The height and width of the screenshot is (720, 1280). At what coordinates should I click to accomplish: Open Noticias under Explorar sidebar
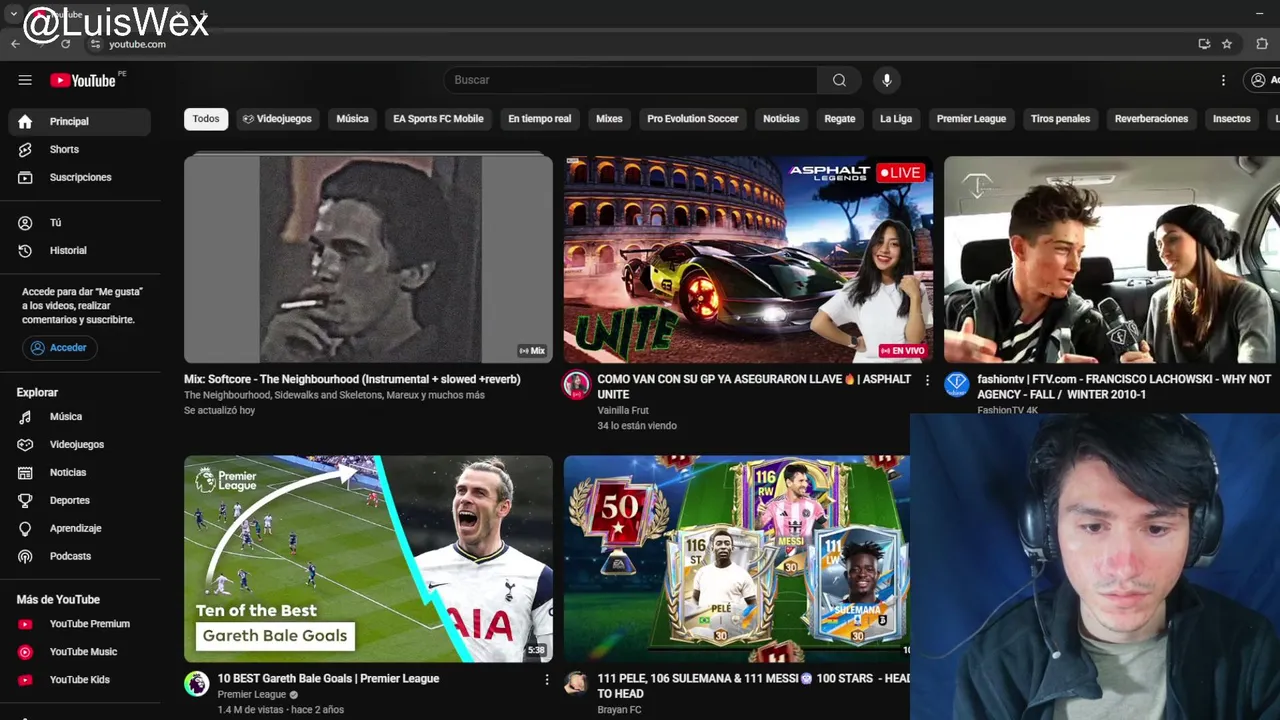(79, 472)
